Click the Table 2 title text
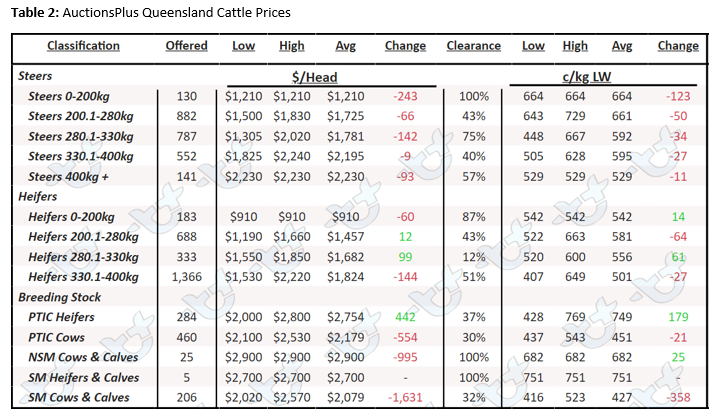 coord(151,12)
